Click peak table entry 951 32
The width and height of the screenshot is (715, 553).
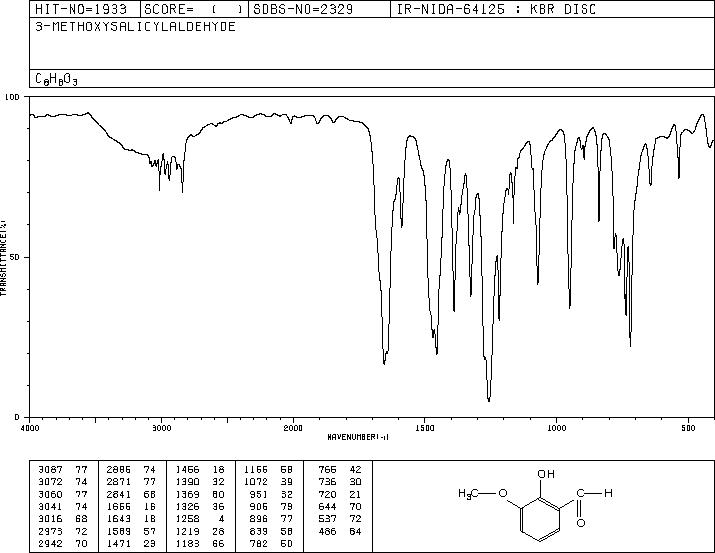tap(269, 494)
